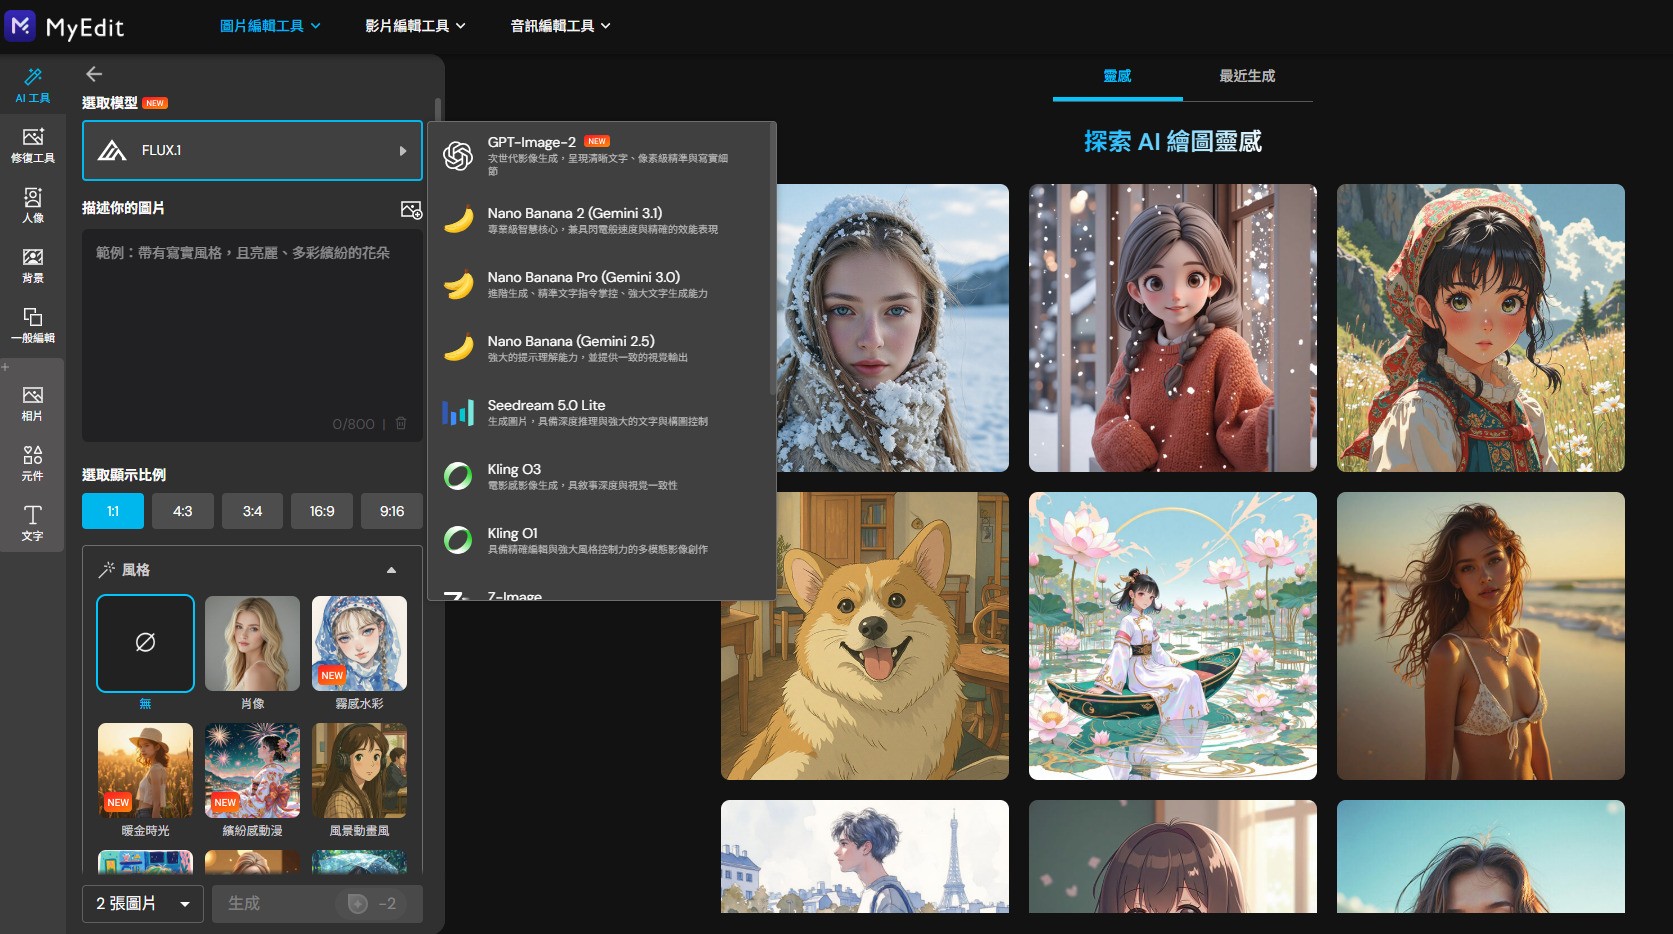Choose 暖金時光 style thumbnail
1673x934 pixels.
pyautogui.click(x=145, y=770)
